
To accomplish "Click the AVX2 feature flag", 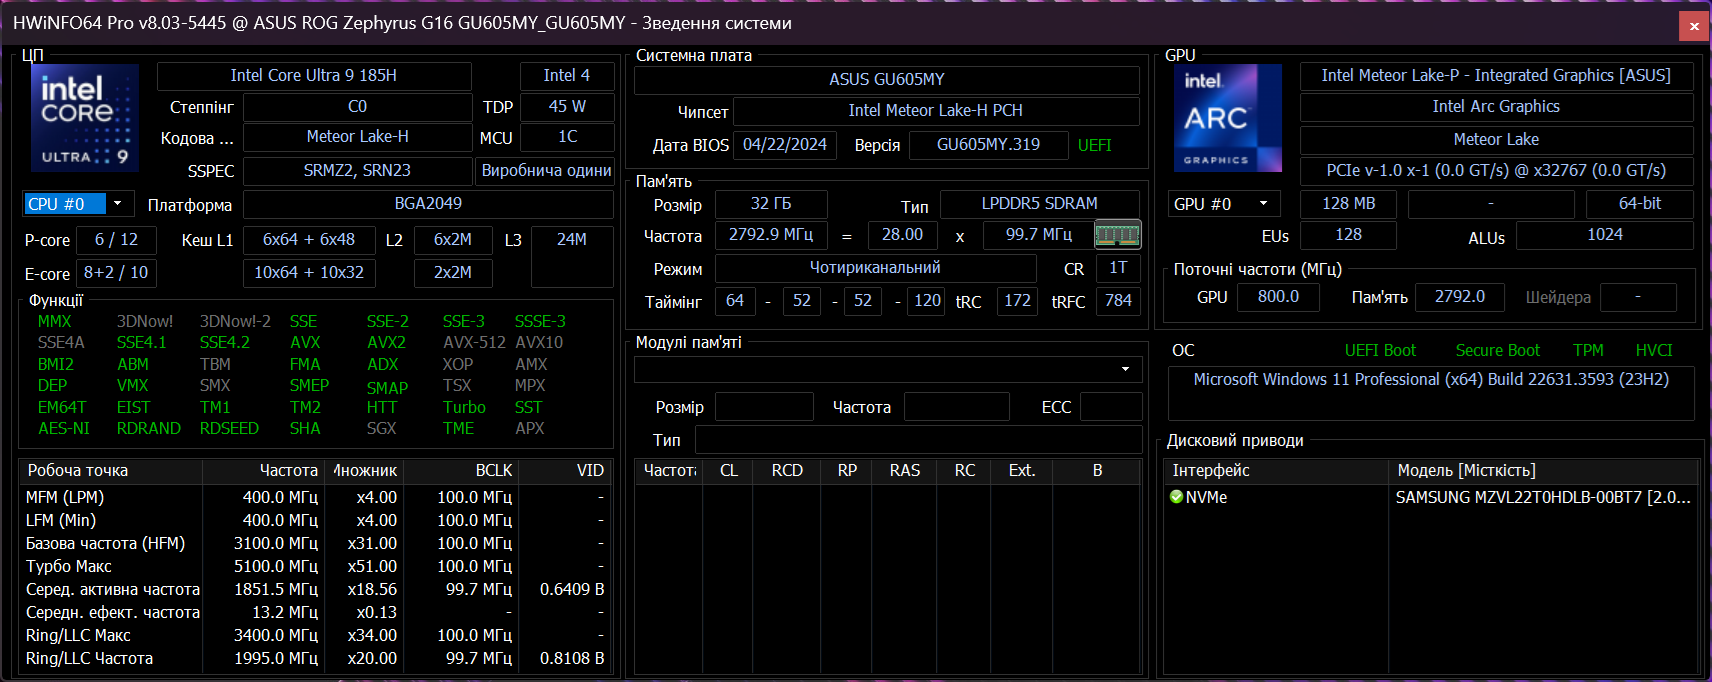I will coord(386,343).
